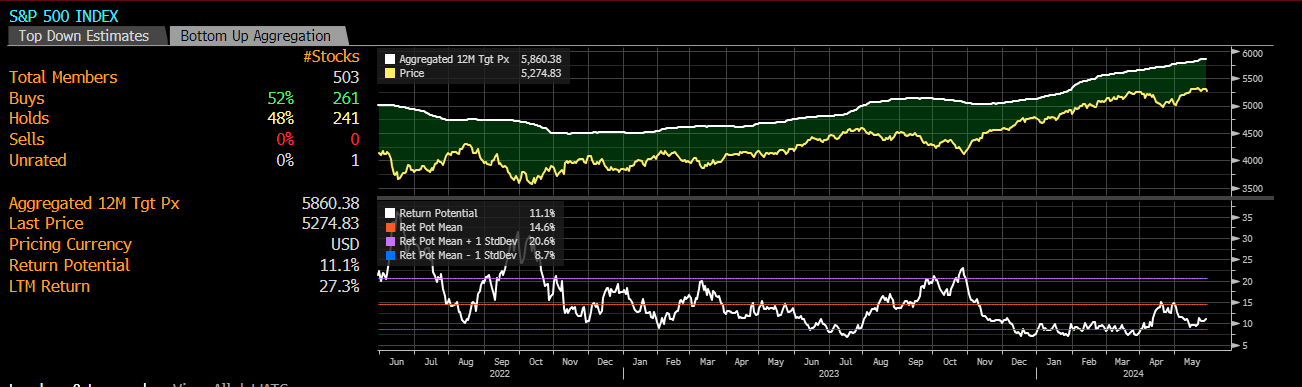Click the LTM Return value 27.3%
Image resolution: width=1302 pixels, height=387 pixels.
pyautogui.click(x=338, y=287)
